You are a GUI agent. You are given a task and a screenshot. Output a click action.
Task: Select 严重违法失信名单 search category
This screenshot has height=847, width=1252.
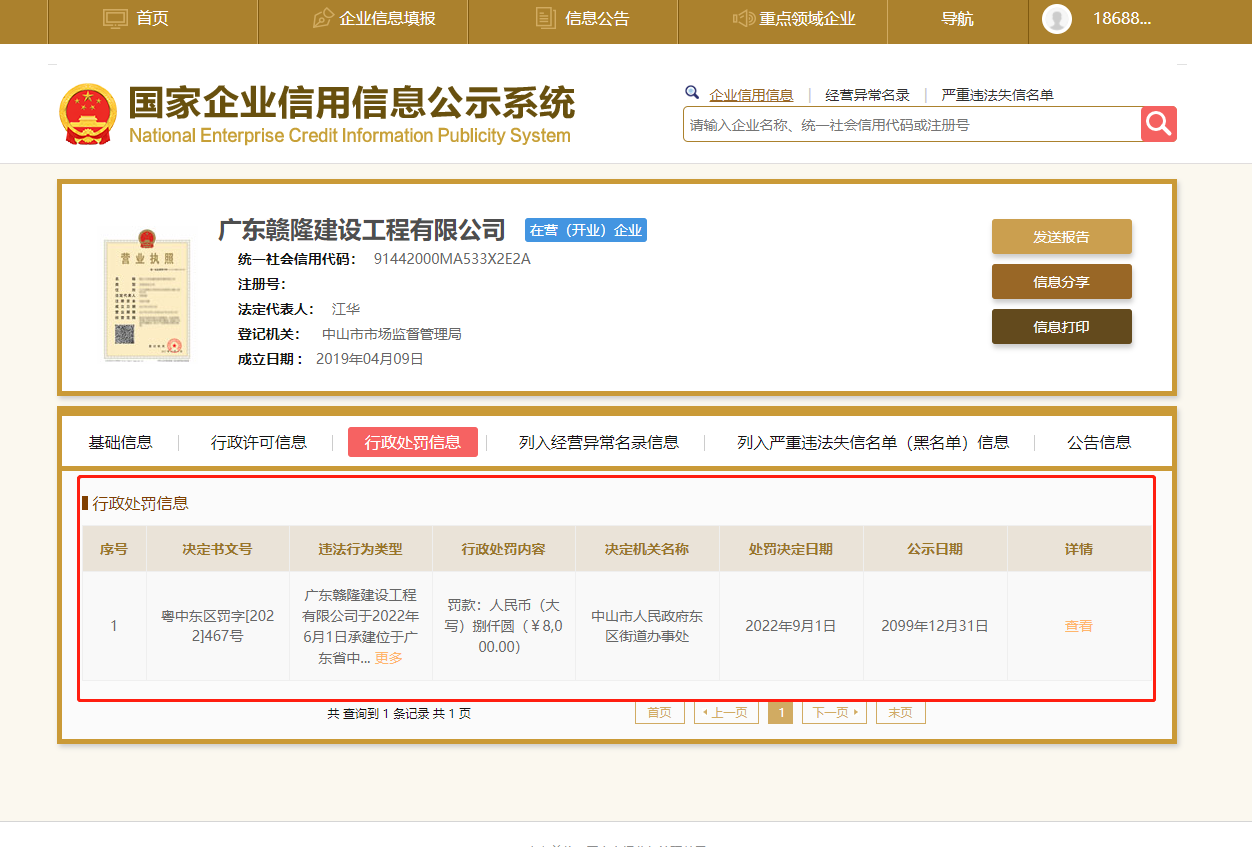pyautogui.click(x=997, y=95)
